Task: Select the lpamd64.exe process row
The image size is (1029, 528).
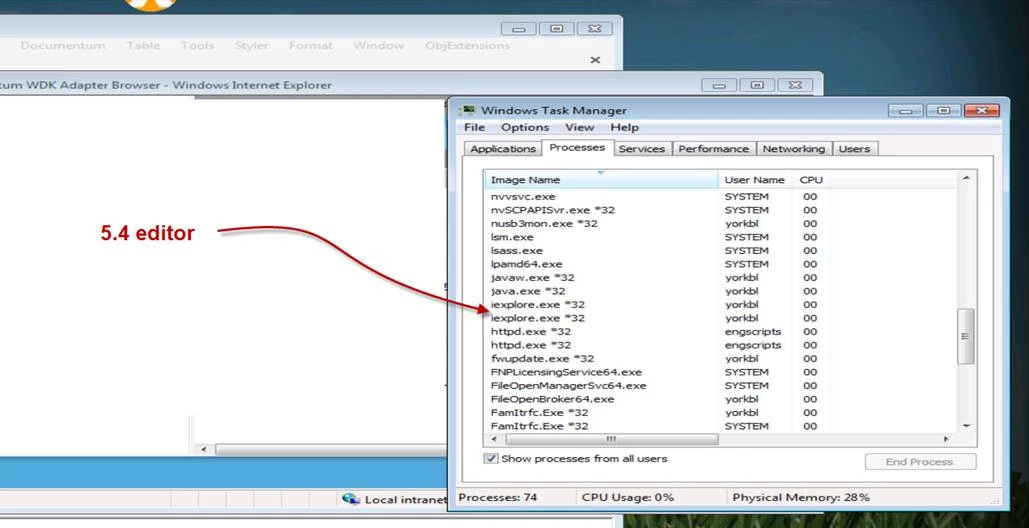Action: (721, 264)
